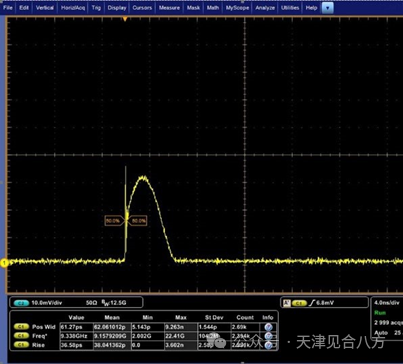This screenshot has width=403, height=364.
Task: Click the Freq max 22.41G
Action: click(175, 336)
